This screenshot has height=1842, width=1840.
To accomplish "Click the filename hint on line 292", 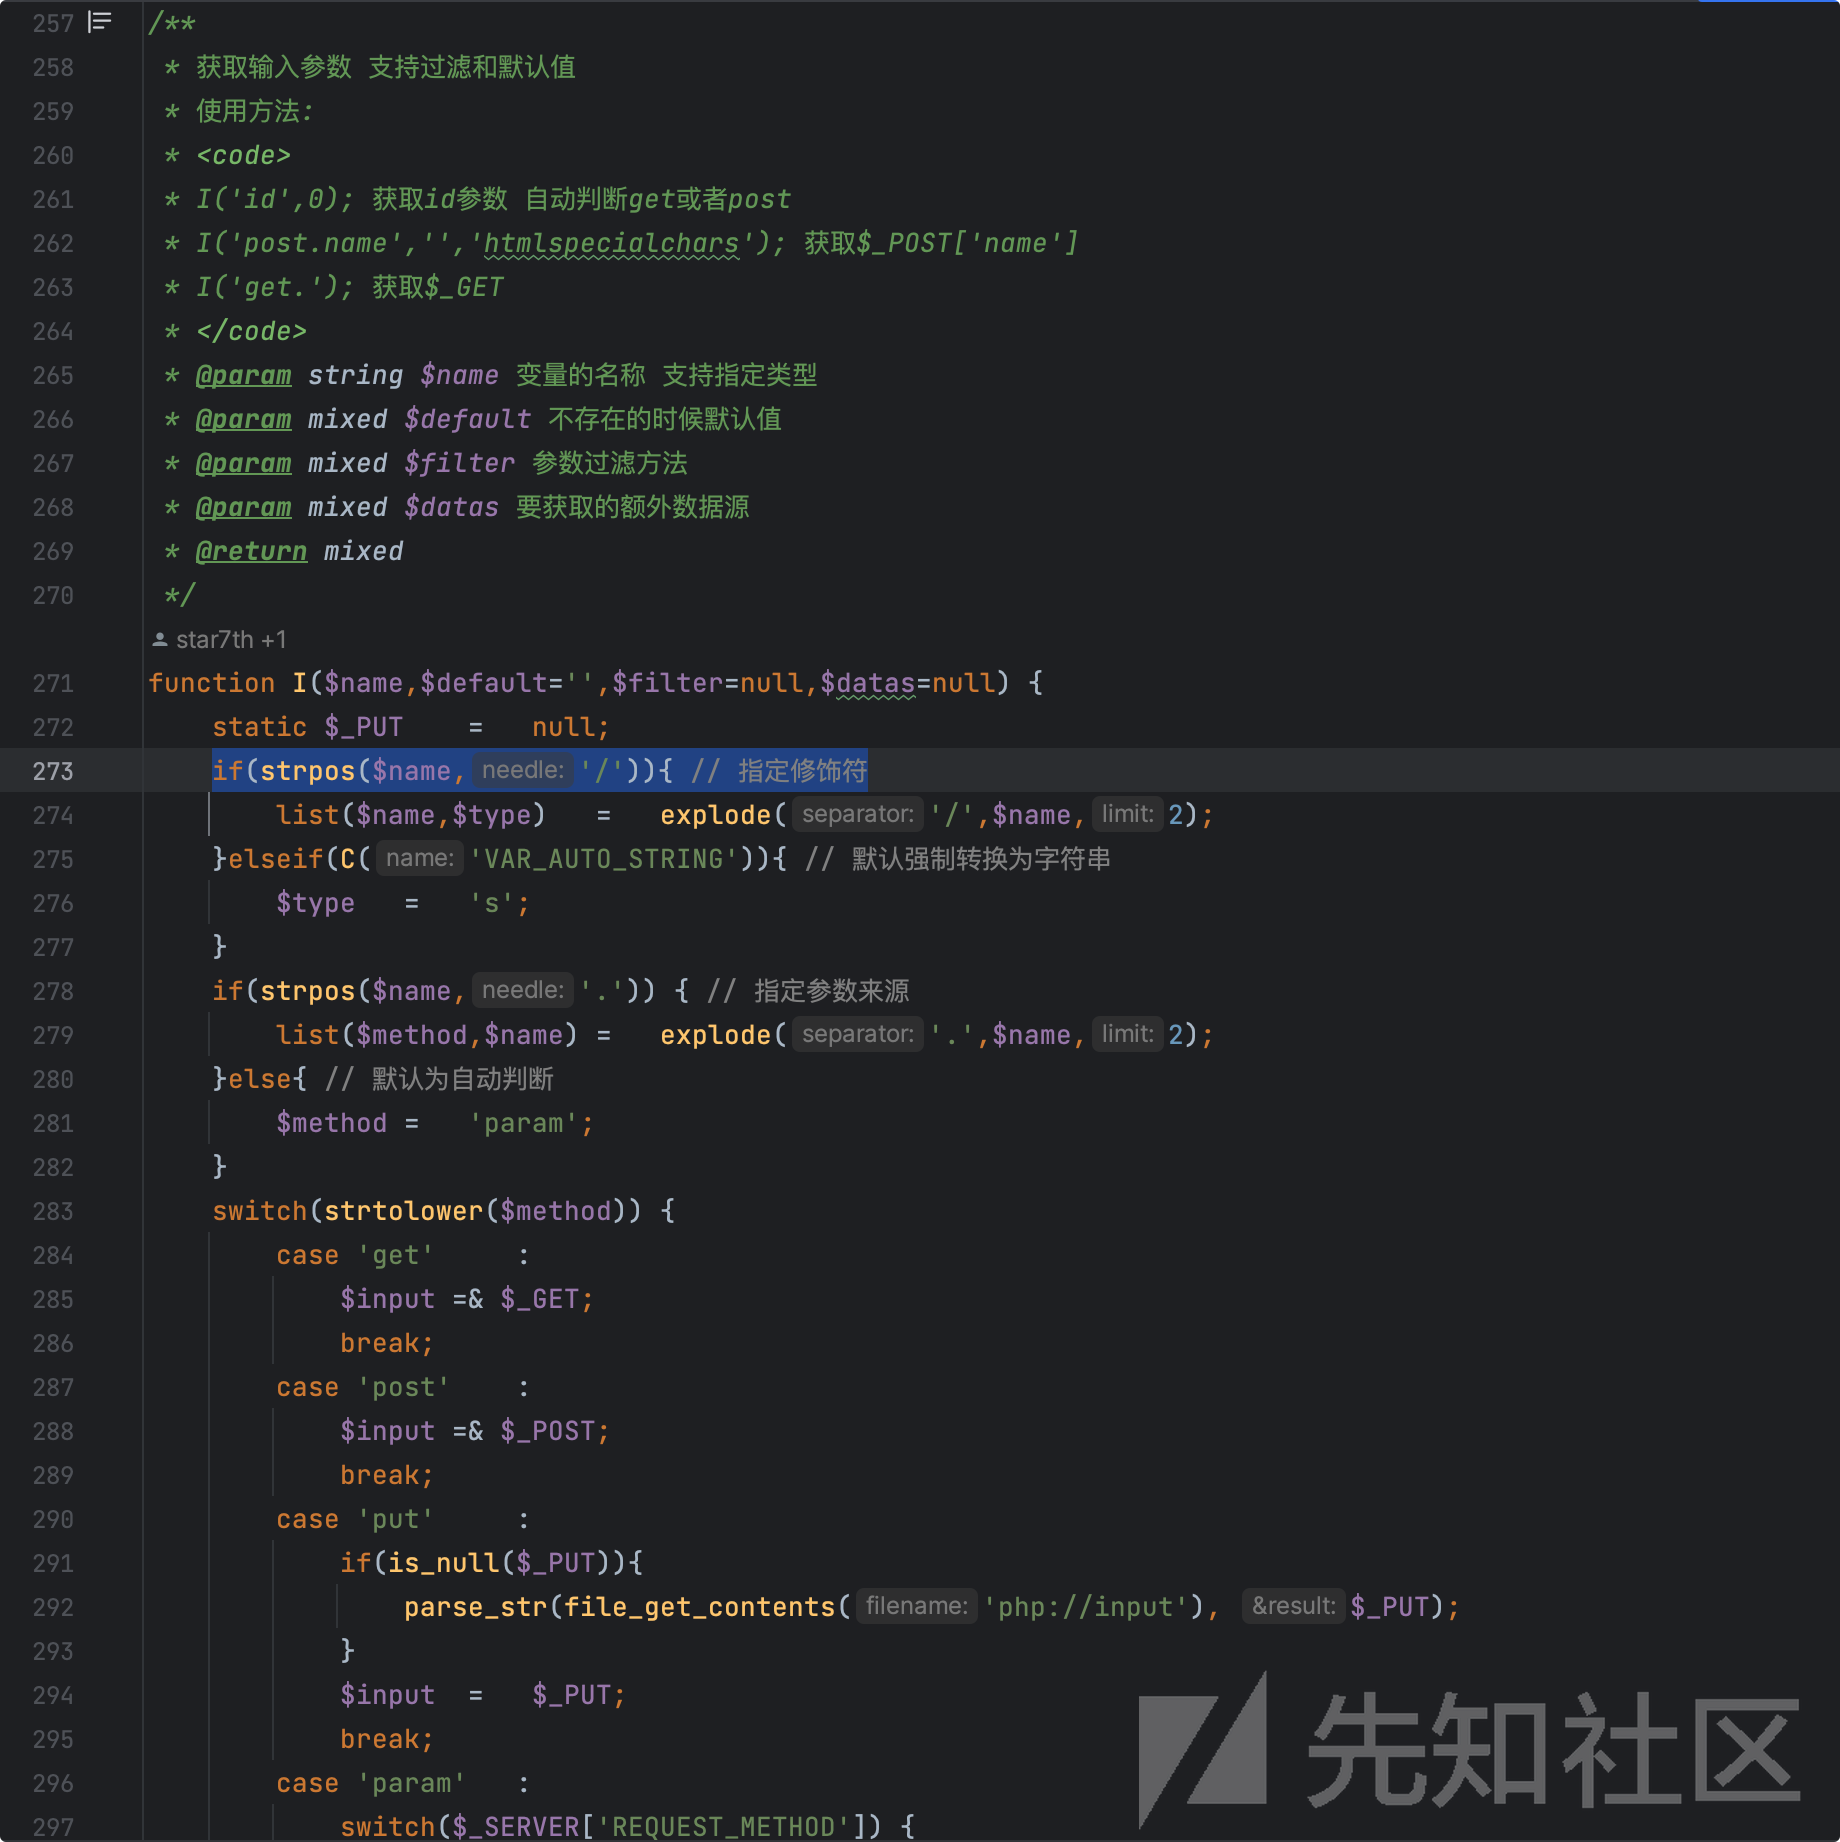I will point(917,1606).
